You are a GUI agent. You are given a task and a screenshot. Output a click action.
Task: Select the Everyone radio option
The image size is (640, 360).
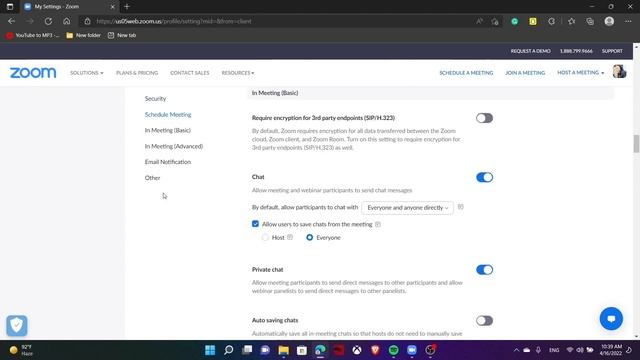point(309,237)
